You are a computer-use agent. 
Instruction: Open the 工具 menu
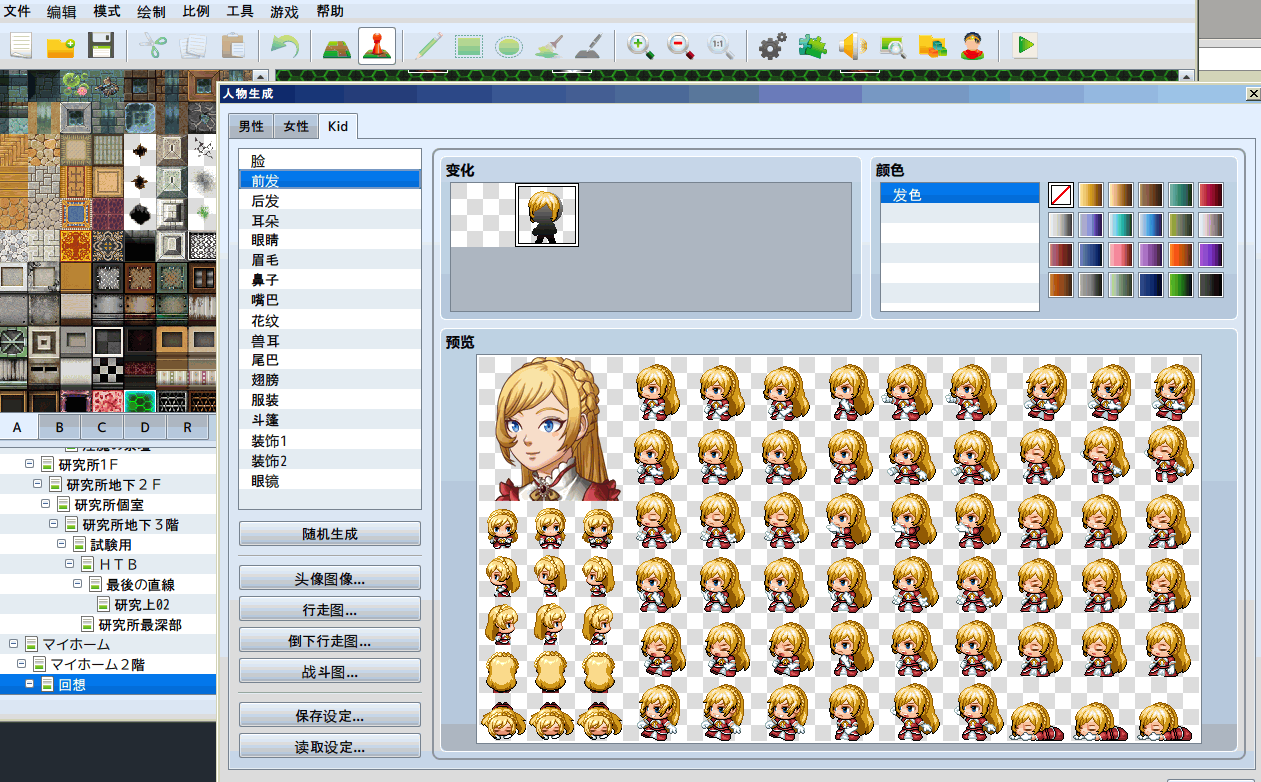point(240,12)
